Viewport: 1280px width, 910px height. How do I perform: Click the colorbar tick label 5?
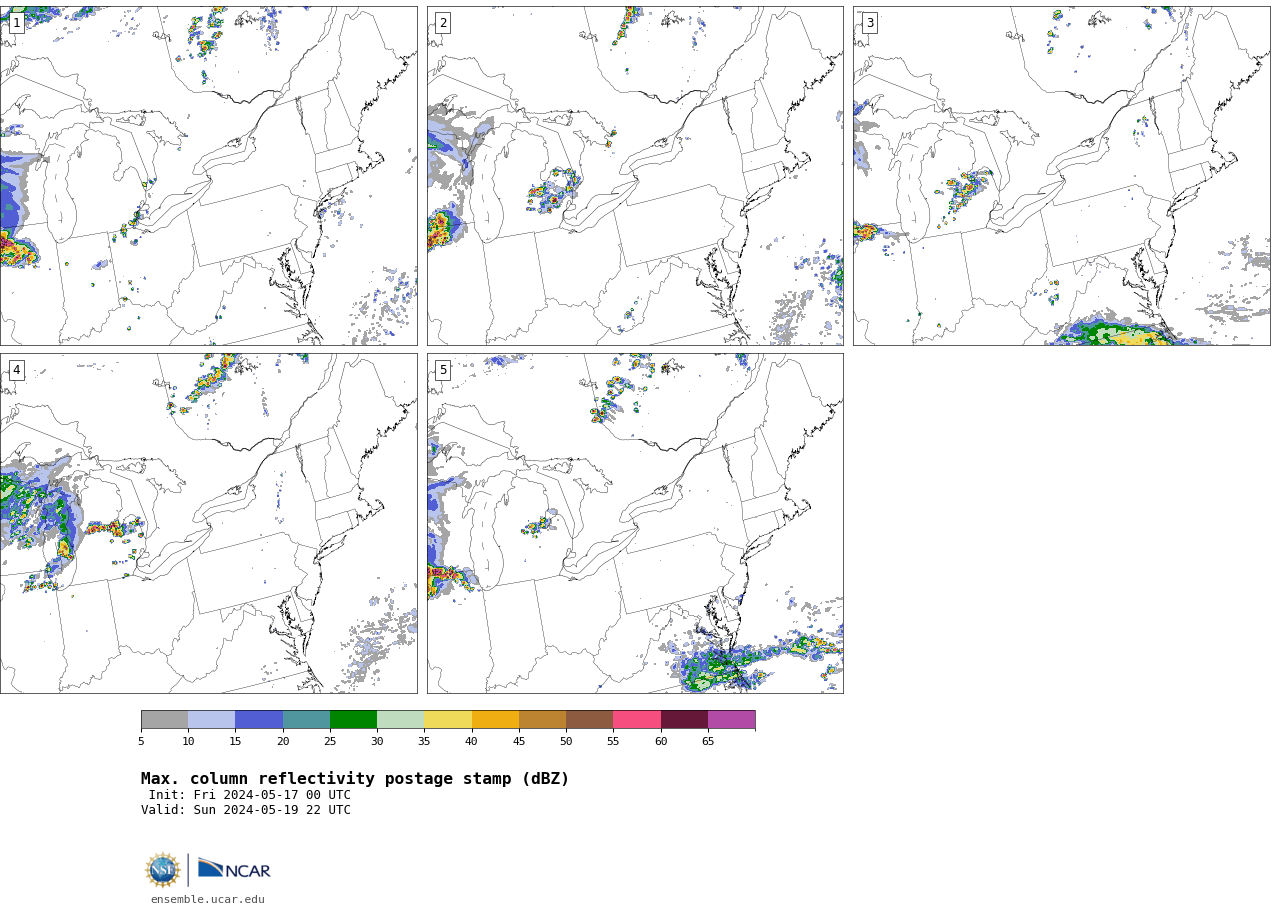tap(141, 741)
